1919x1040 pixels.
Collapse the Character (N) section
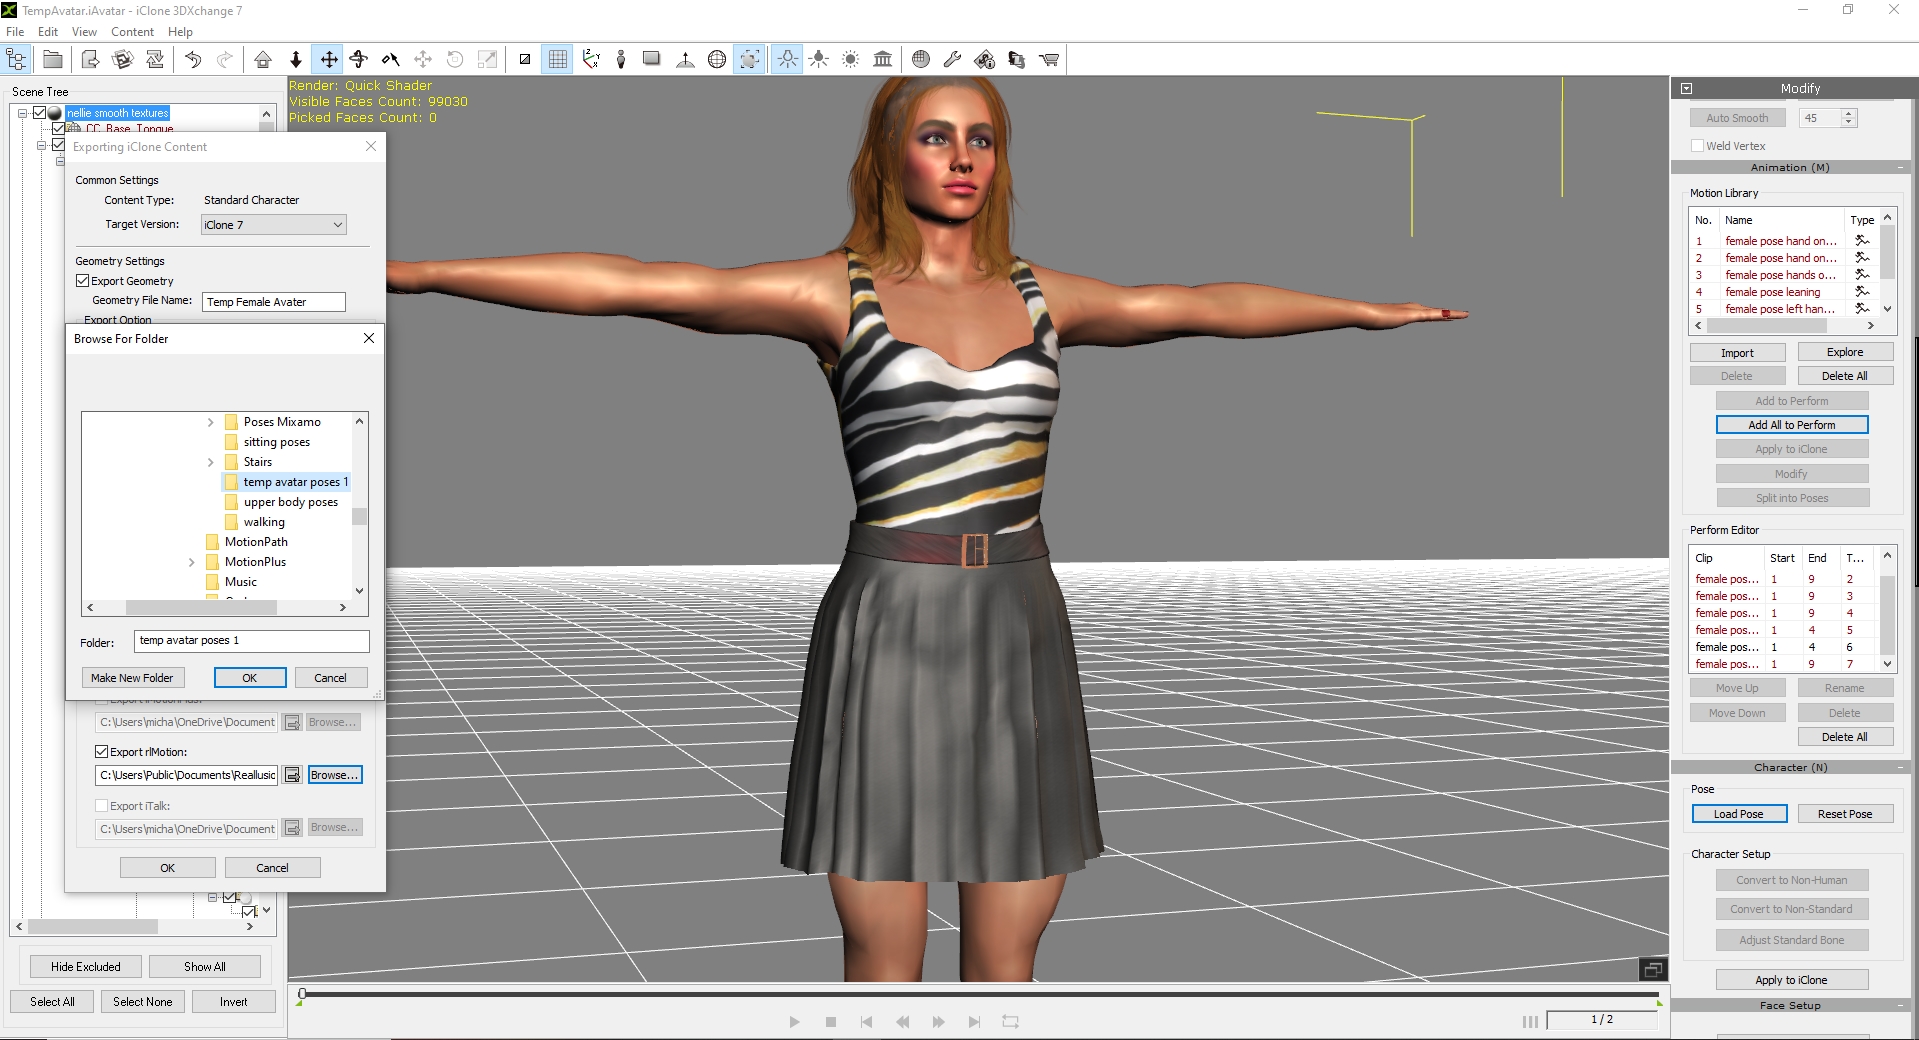pos(1900,767)
